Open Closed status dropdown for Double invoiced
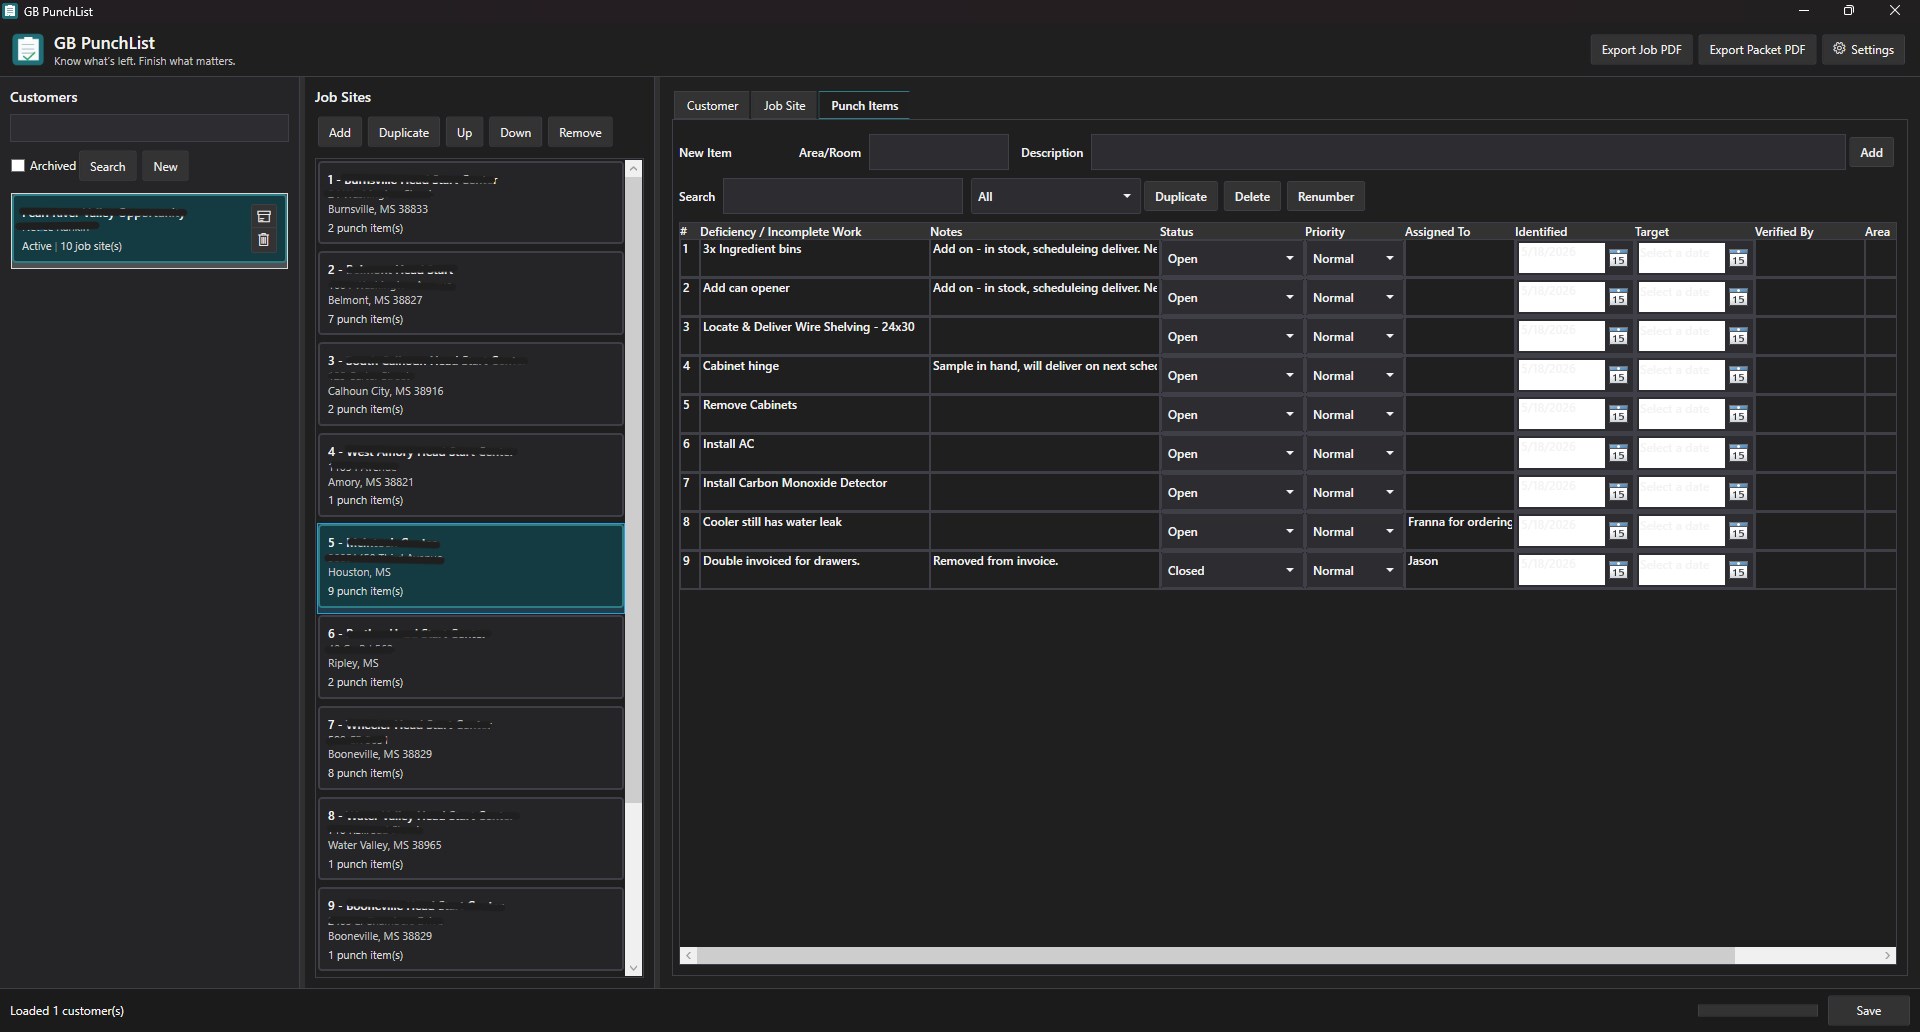Screen dimensions: 1920x1032 [1231, 571]
